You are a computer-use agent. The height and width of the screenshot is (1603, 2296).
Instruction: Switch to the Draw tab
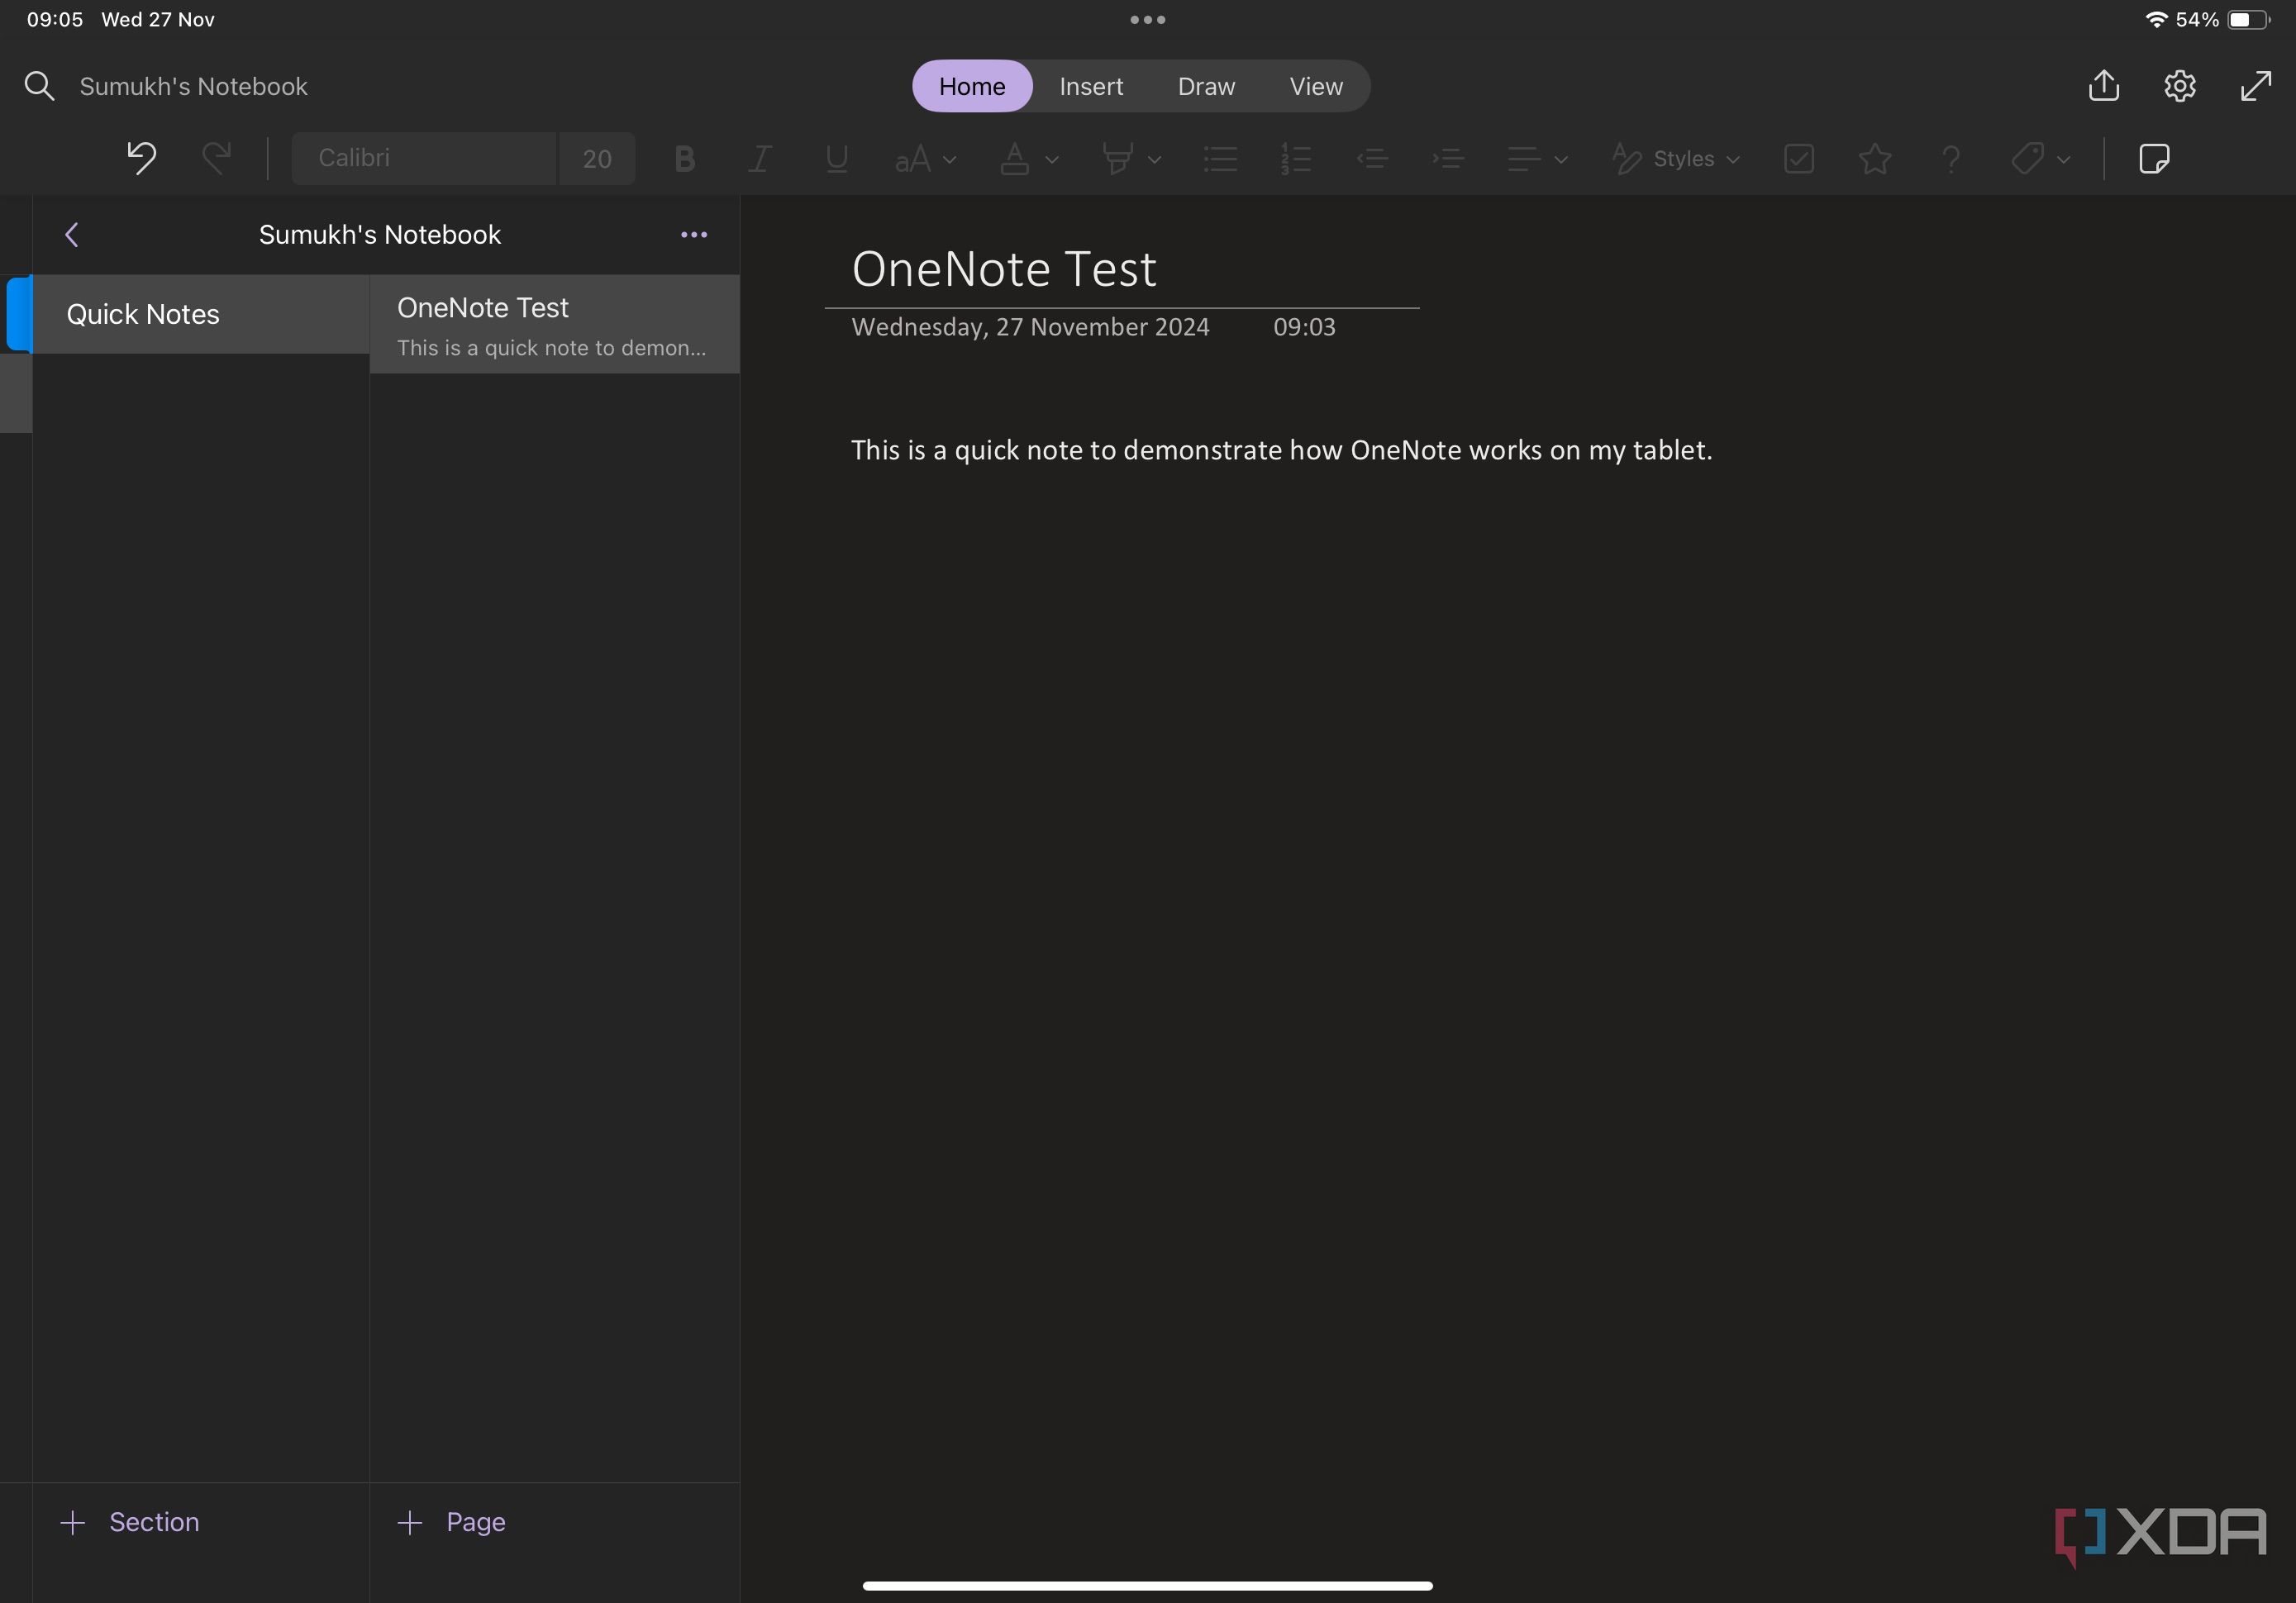click(x=1206, y=86)
